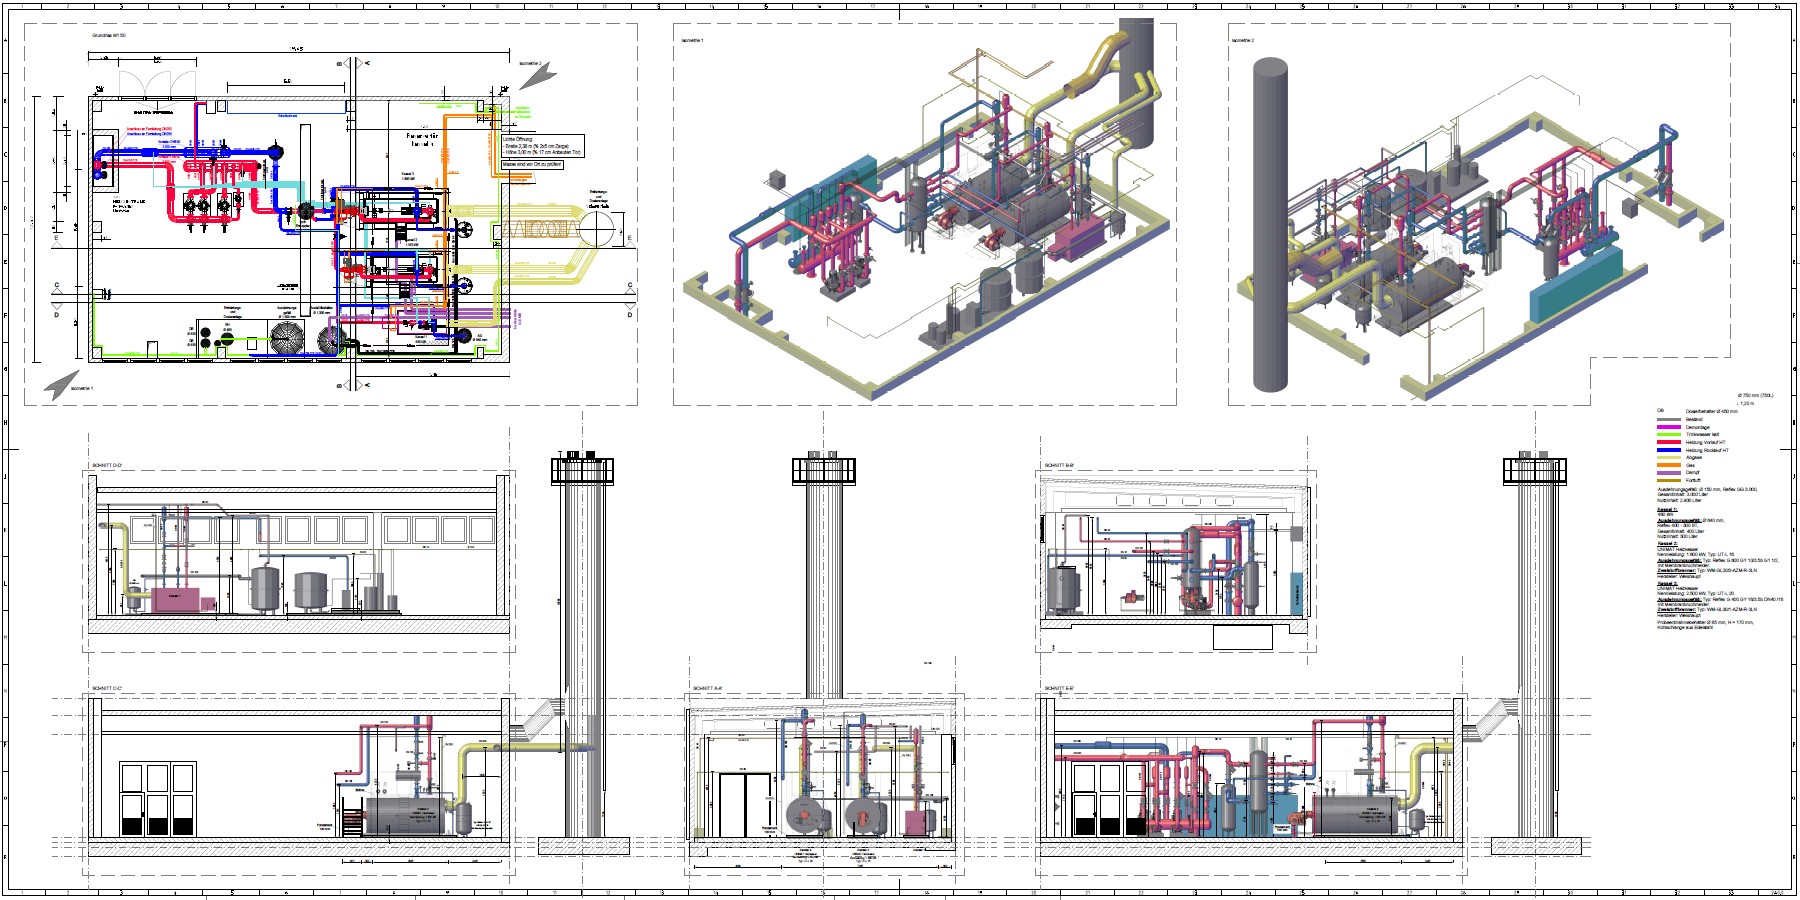Click the 'Abgase' legend label
This screenshot has height=900, width=1800.
click(x=1694, y=457)
